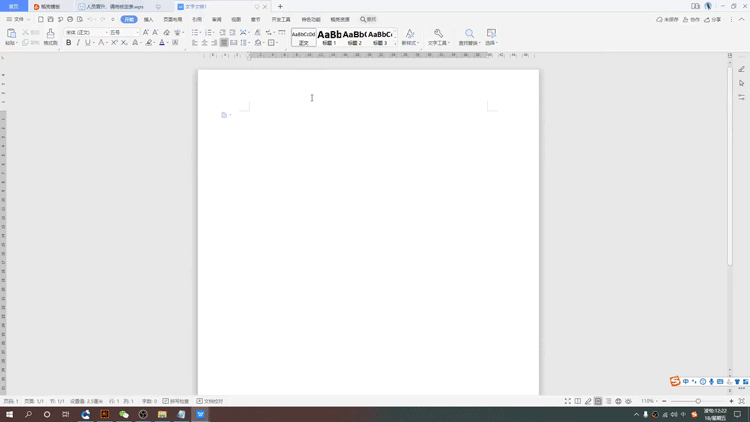Toggle Underline formatting
750x422 pixels.
point(88,43)
